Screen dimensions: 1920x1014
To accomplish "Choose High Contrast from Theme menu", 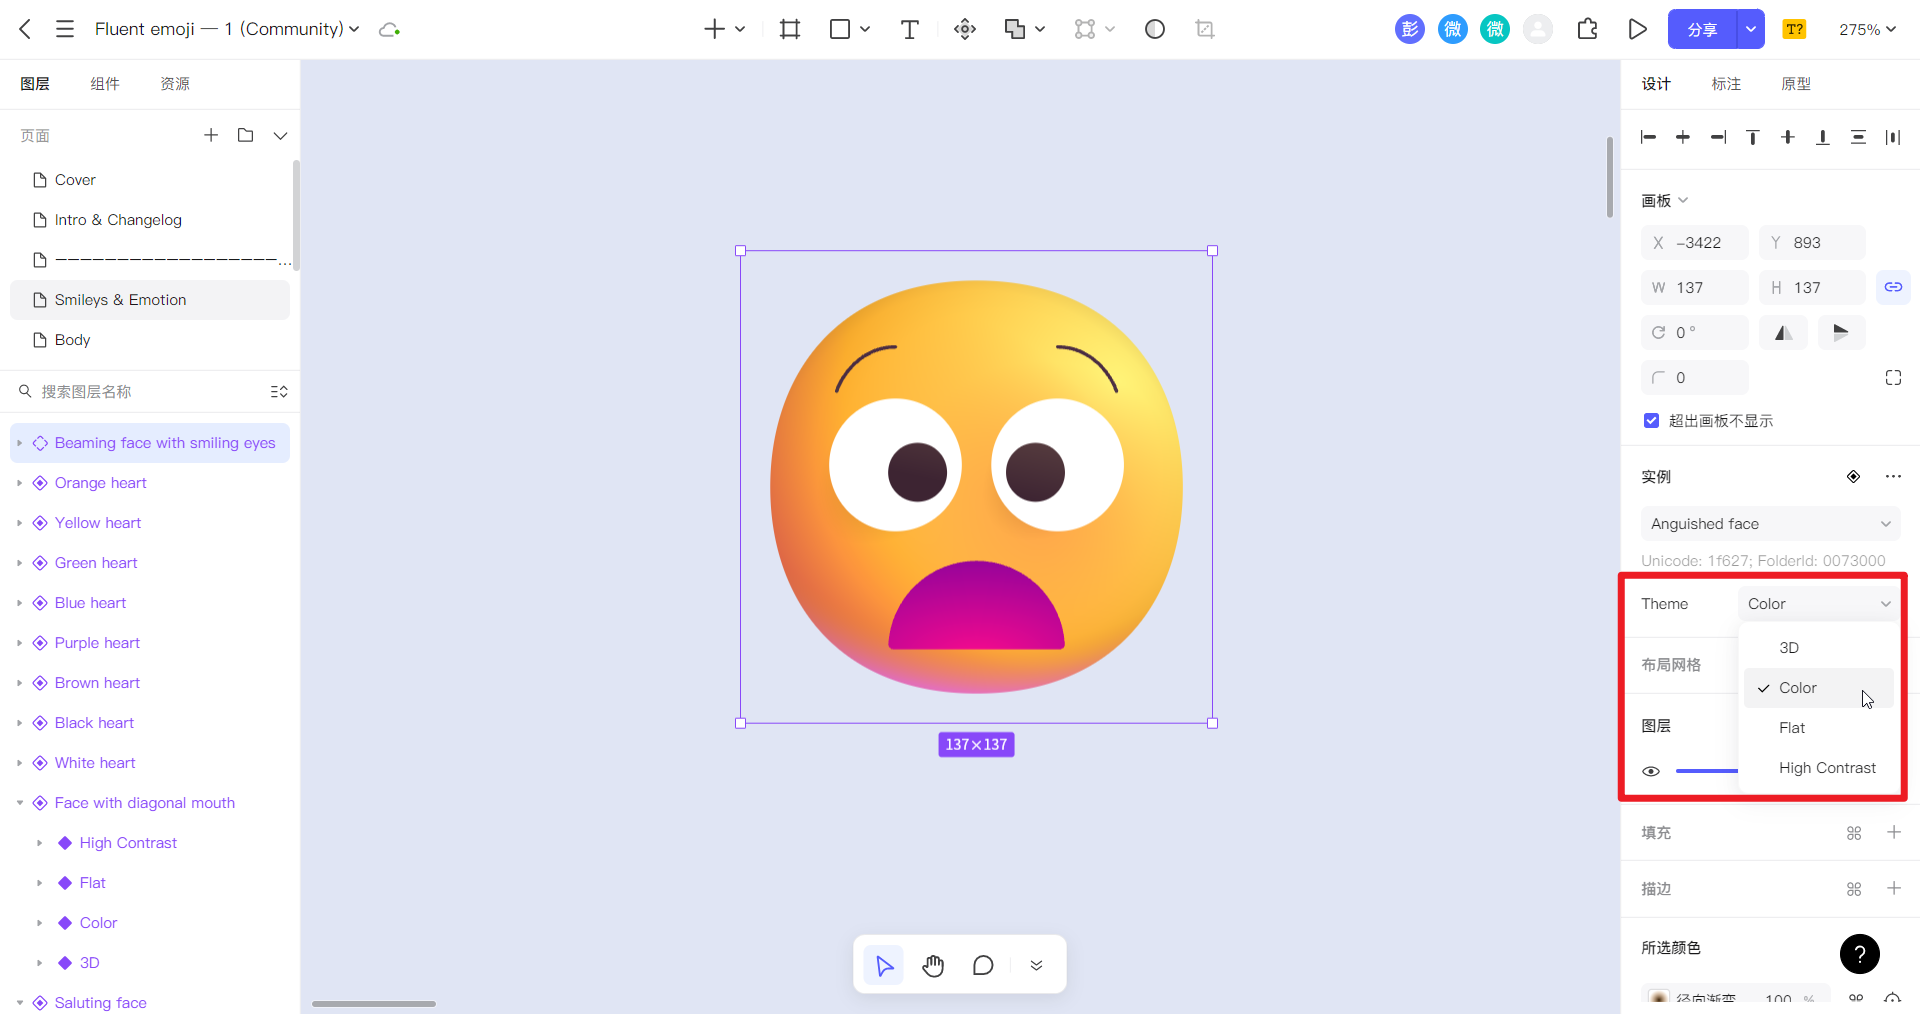I will pyautogui.click(x=1819, y=768).
